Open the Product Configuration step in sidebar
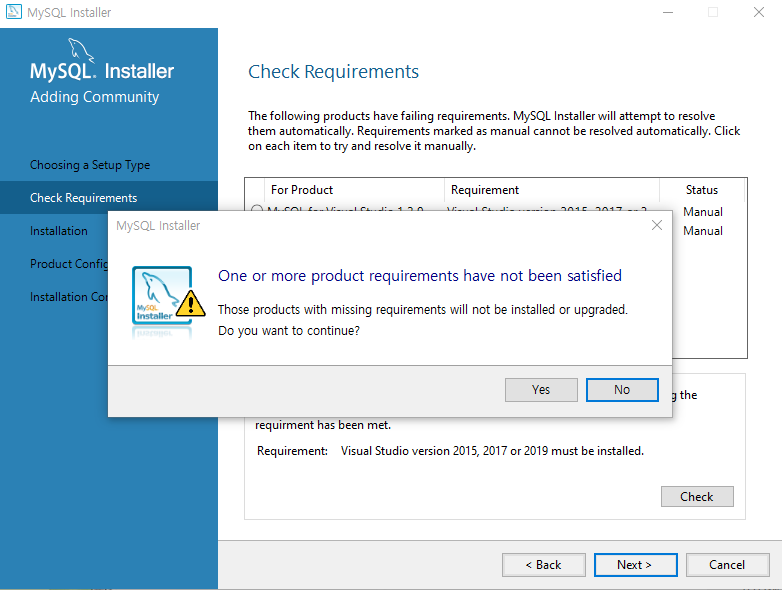 [x=68, y=264]
